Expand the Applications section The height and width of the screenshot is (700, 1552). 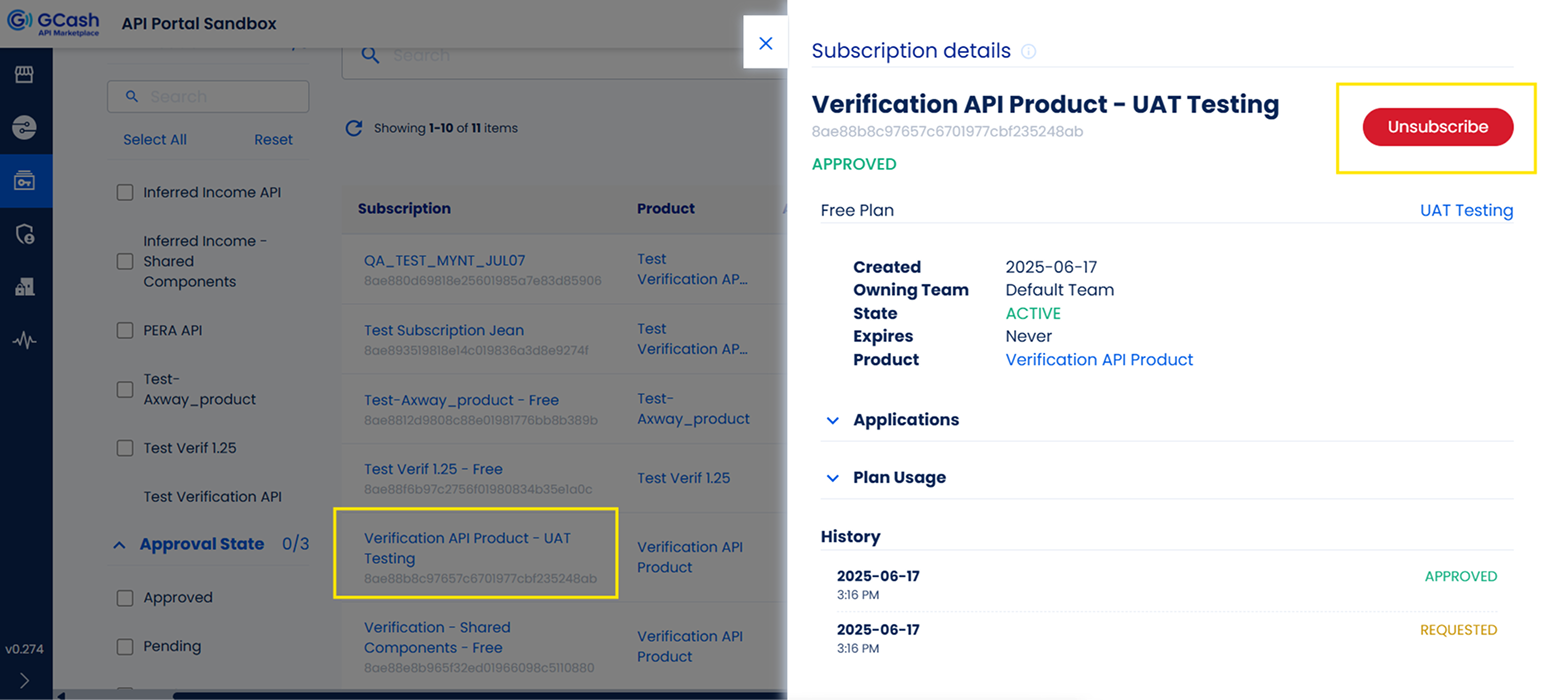[833, 420]
